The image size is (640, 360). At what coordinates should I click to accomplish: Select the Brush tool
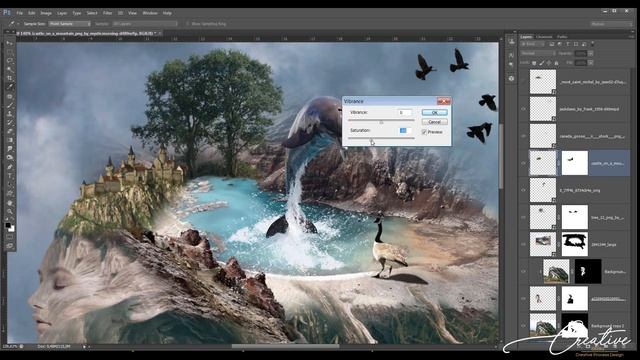(x=9, y=105)
